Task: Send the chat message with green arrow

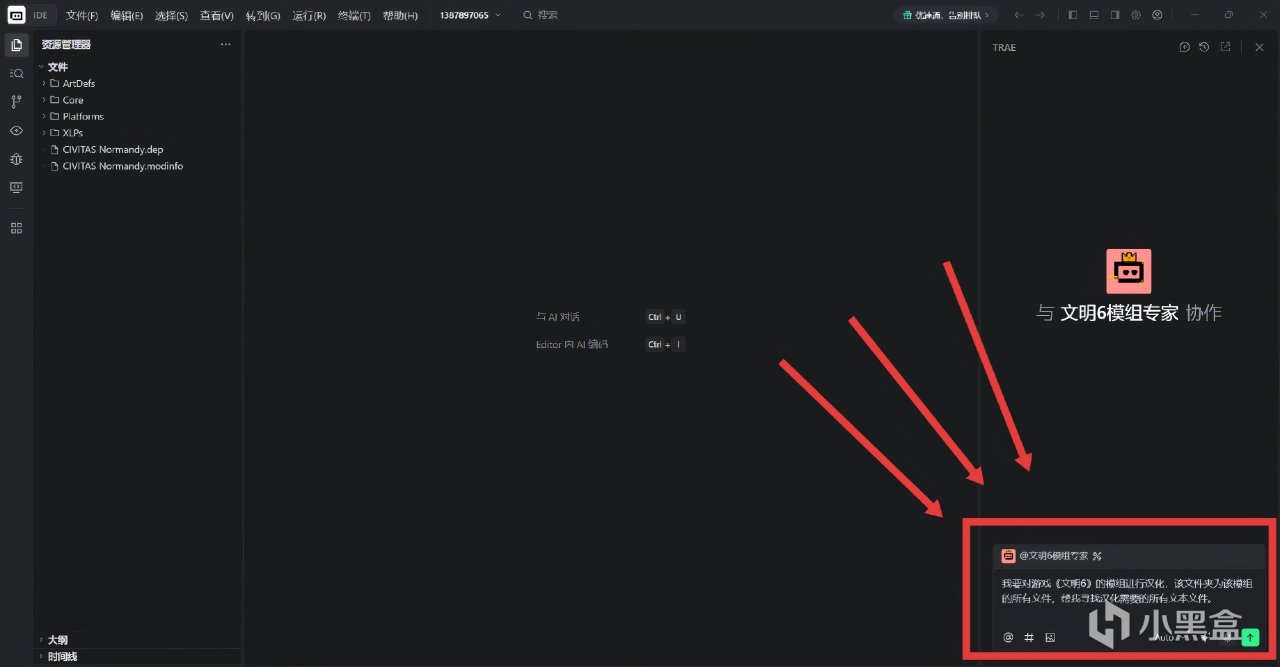Action: pos(1250,637)
